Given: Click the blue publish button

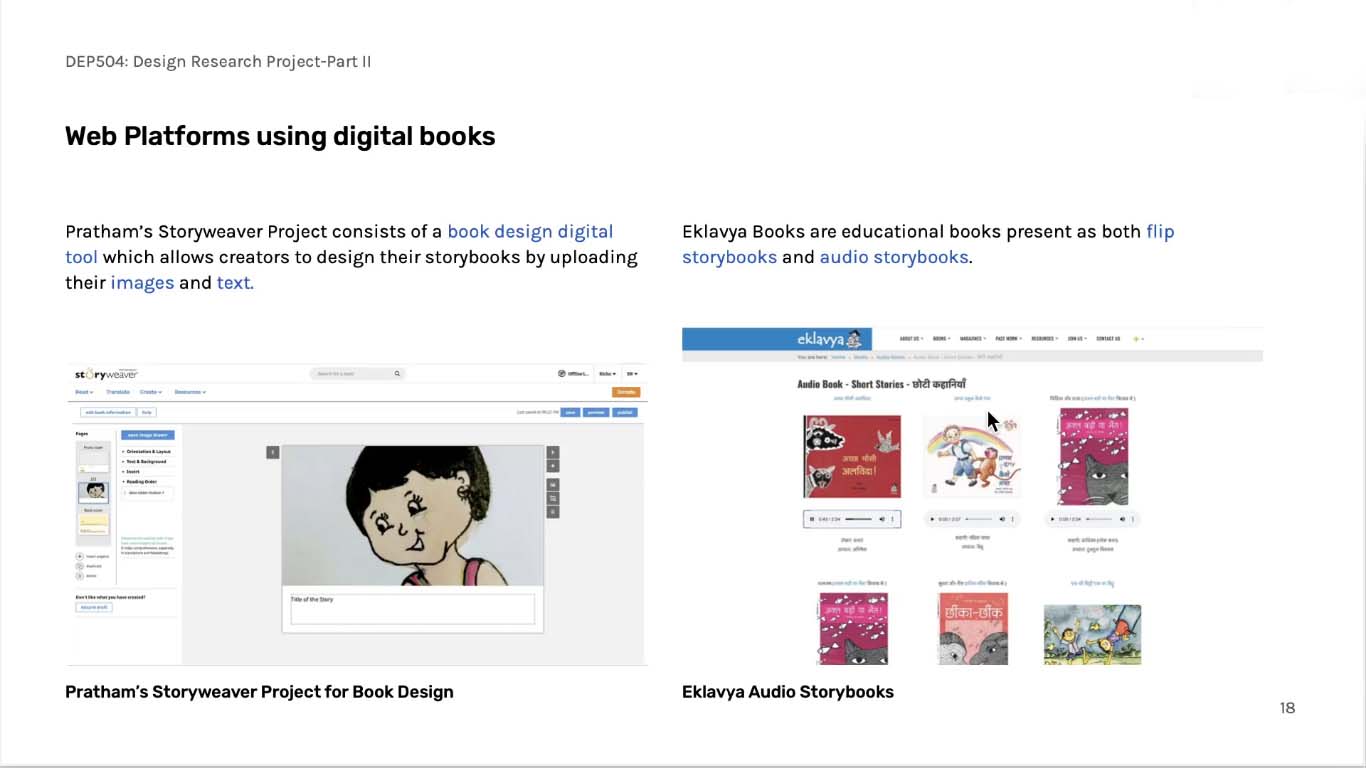Looking at the screenshot, I should point(625,412).
